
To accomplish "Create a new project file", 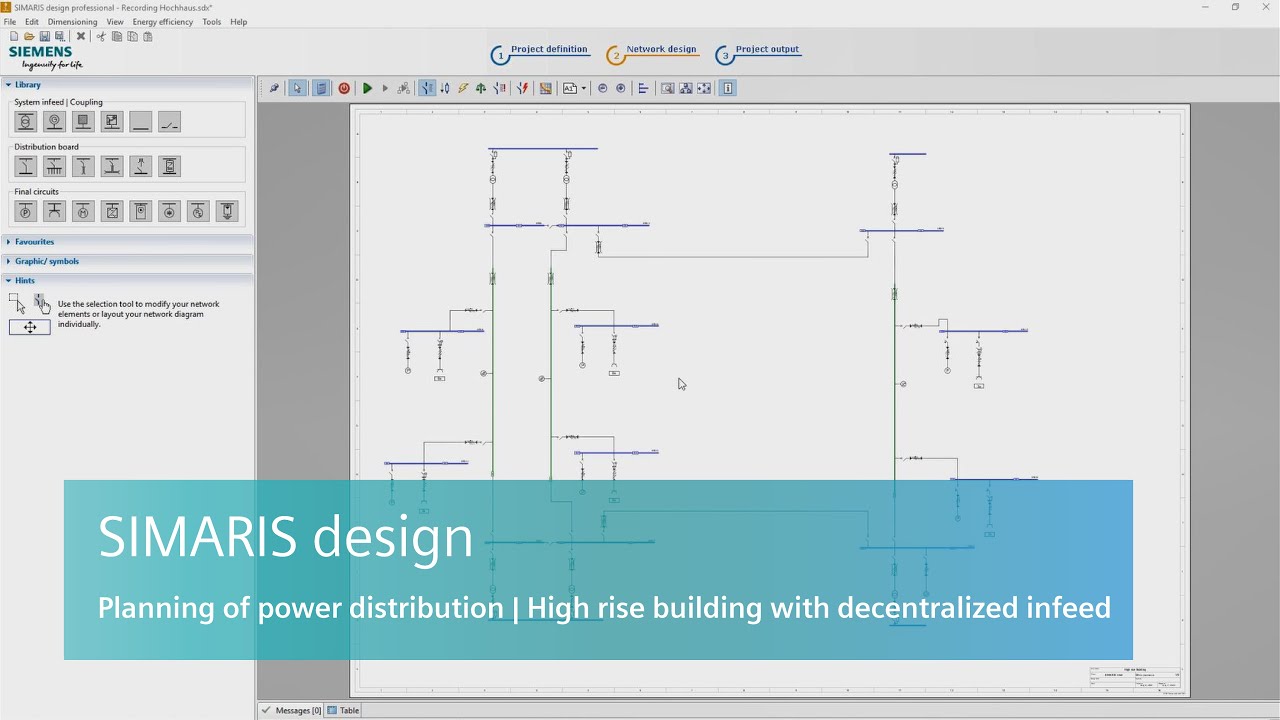I will [x=14, y=37].
